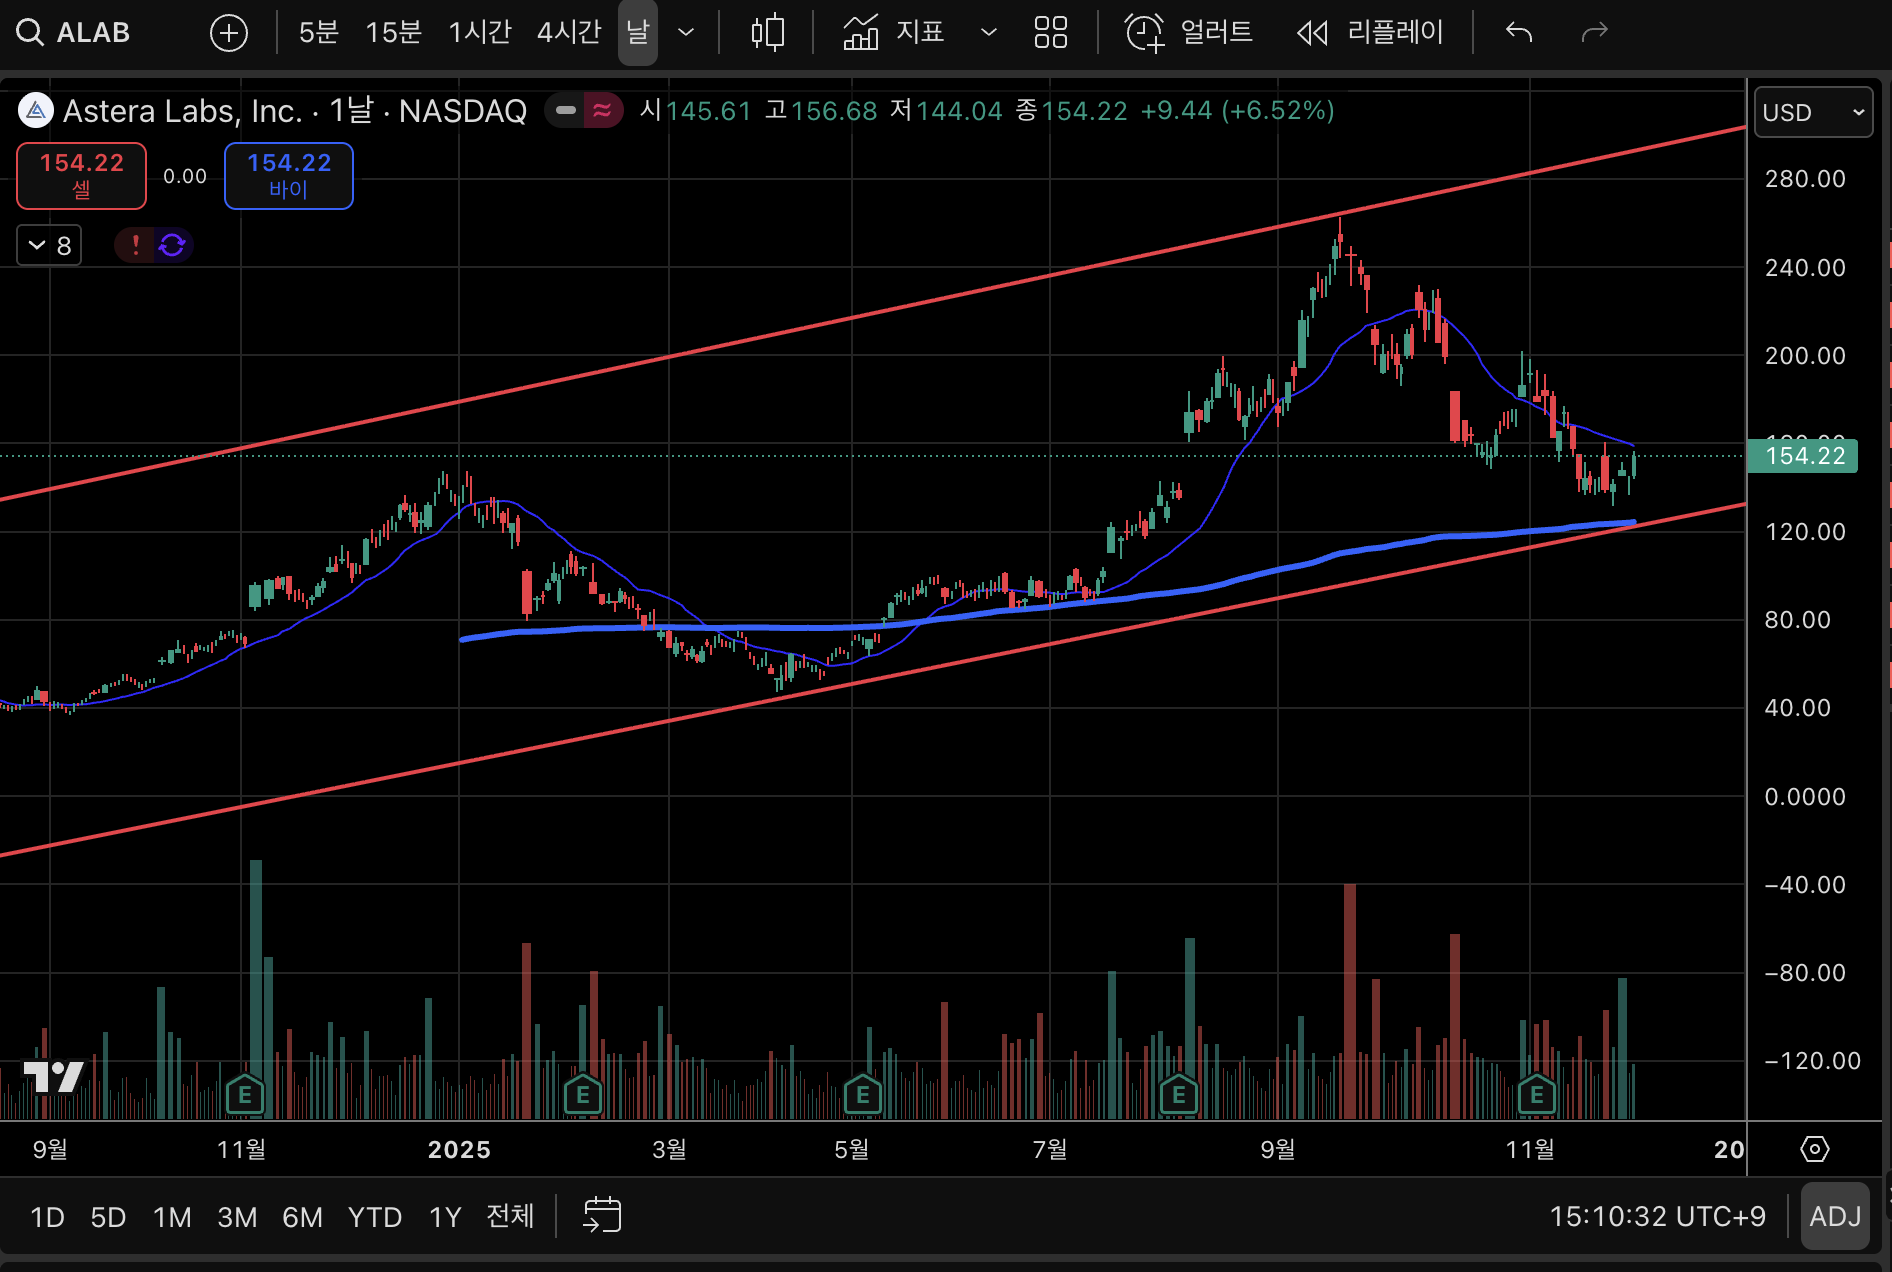Expand the timeframe interval dropdown
The width and height of the screenshot is (1892, 1272).
click(x=686, y=32)
